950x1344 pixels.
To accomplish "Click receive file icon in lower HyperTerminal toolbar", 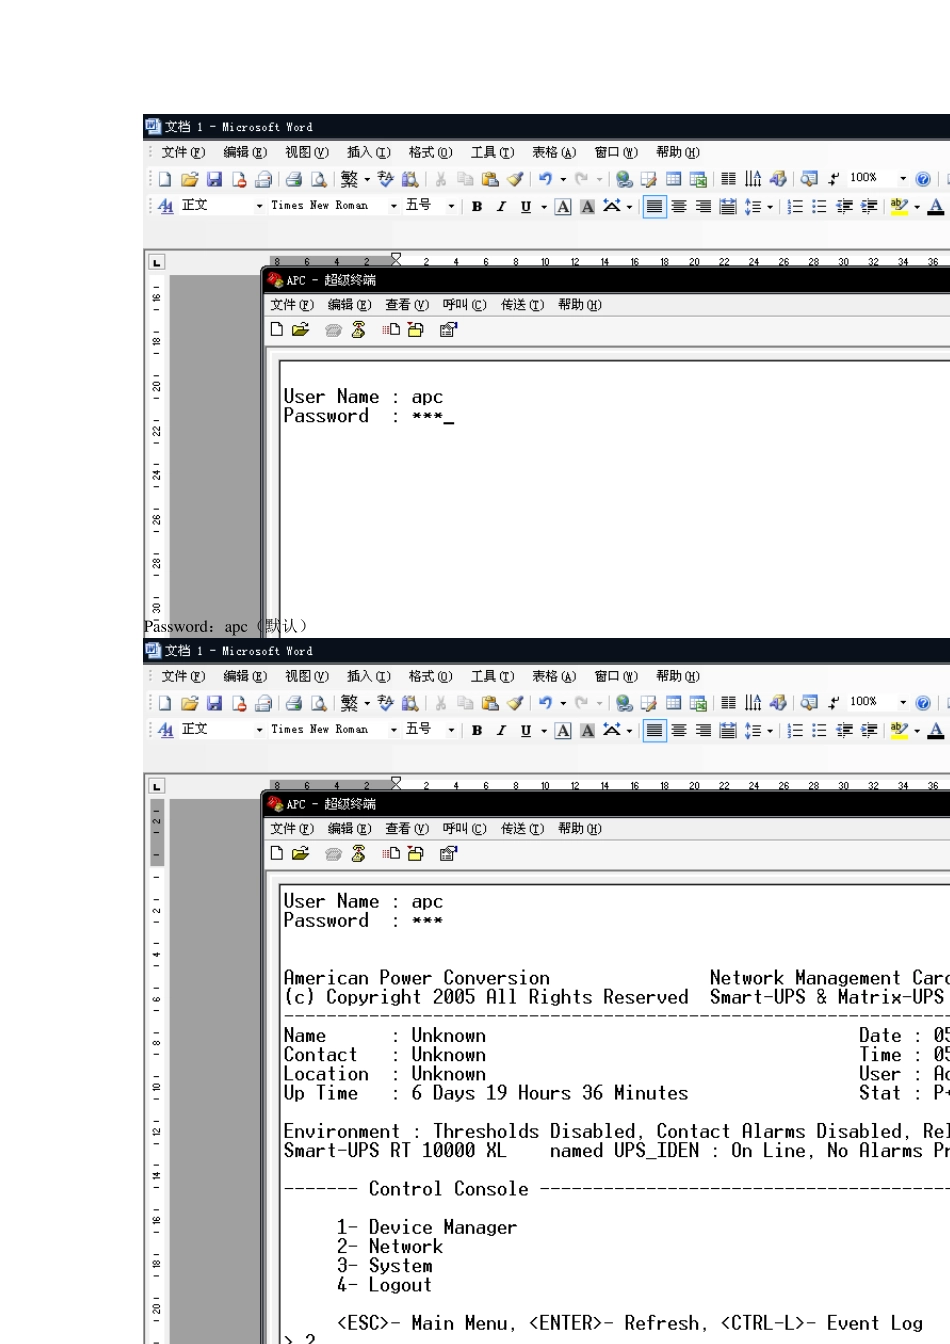I will (x=415, y=853).
